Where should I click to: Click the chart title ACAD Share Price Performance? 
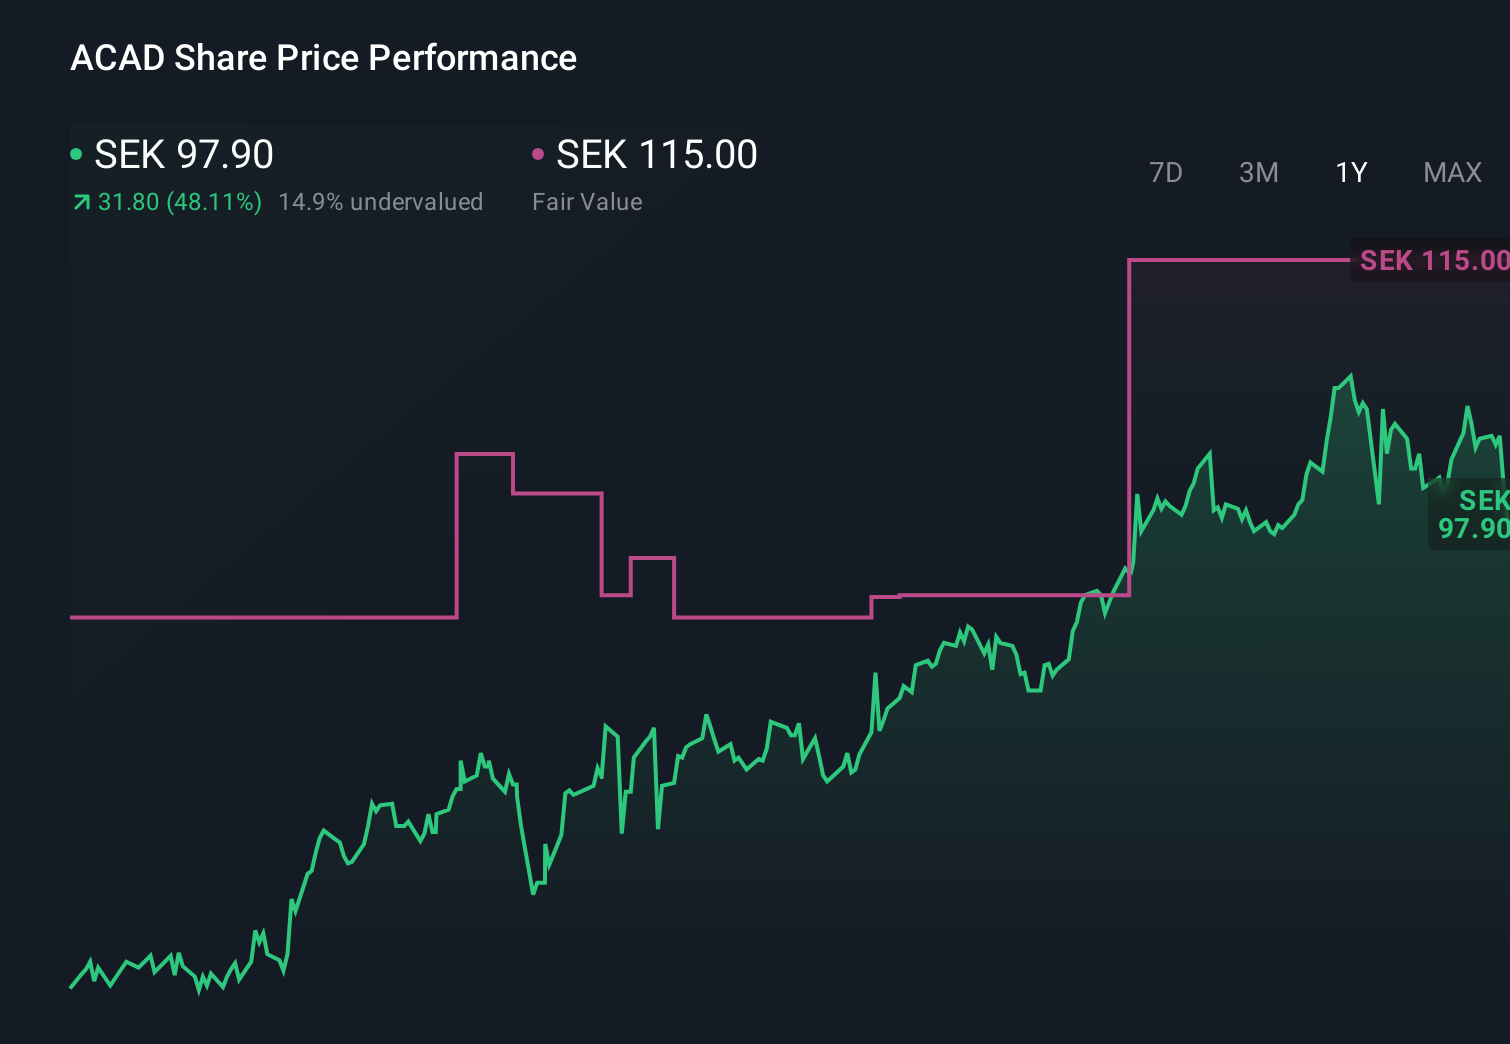(x=323, y=58)
